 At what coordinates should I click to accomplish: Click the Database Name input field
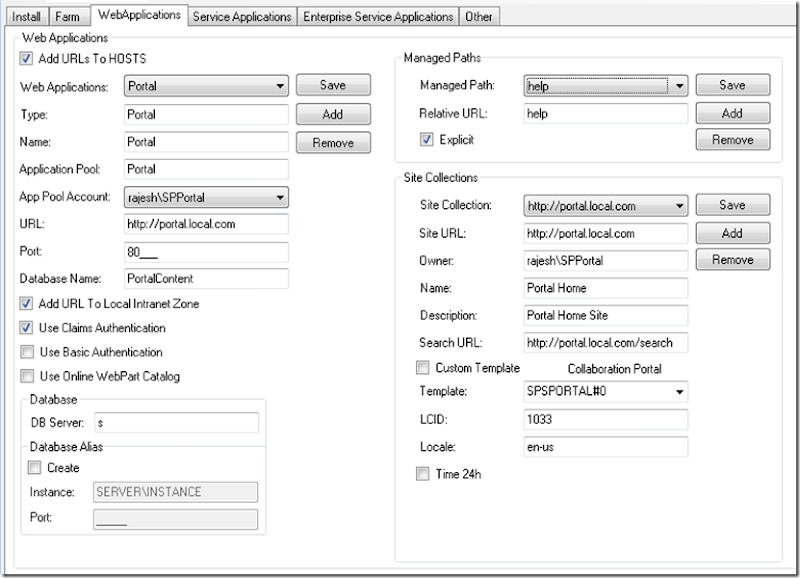pyautogui.click(x=206, y=279)
